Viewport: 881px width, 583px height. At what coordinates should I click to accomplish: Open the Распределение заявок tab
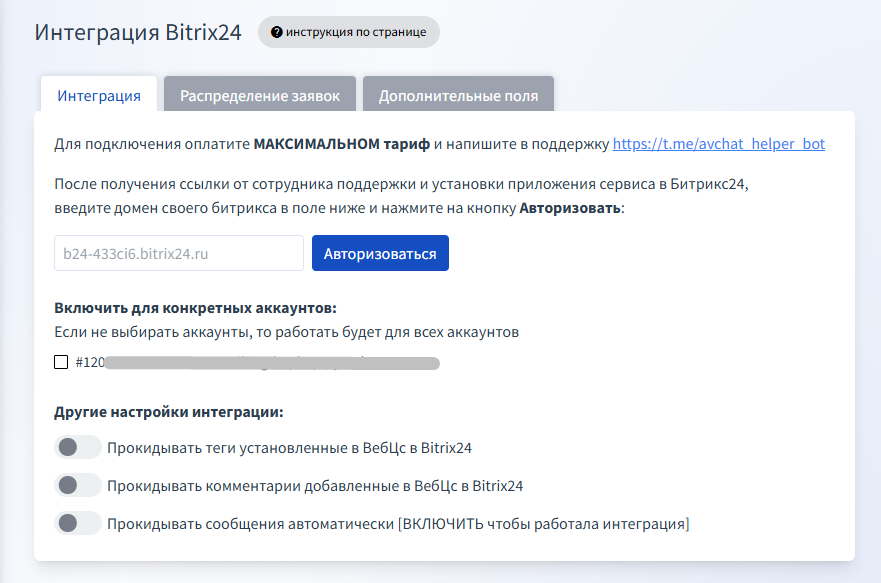click(x=260, y=95)
